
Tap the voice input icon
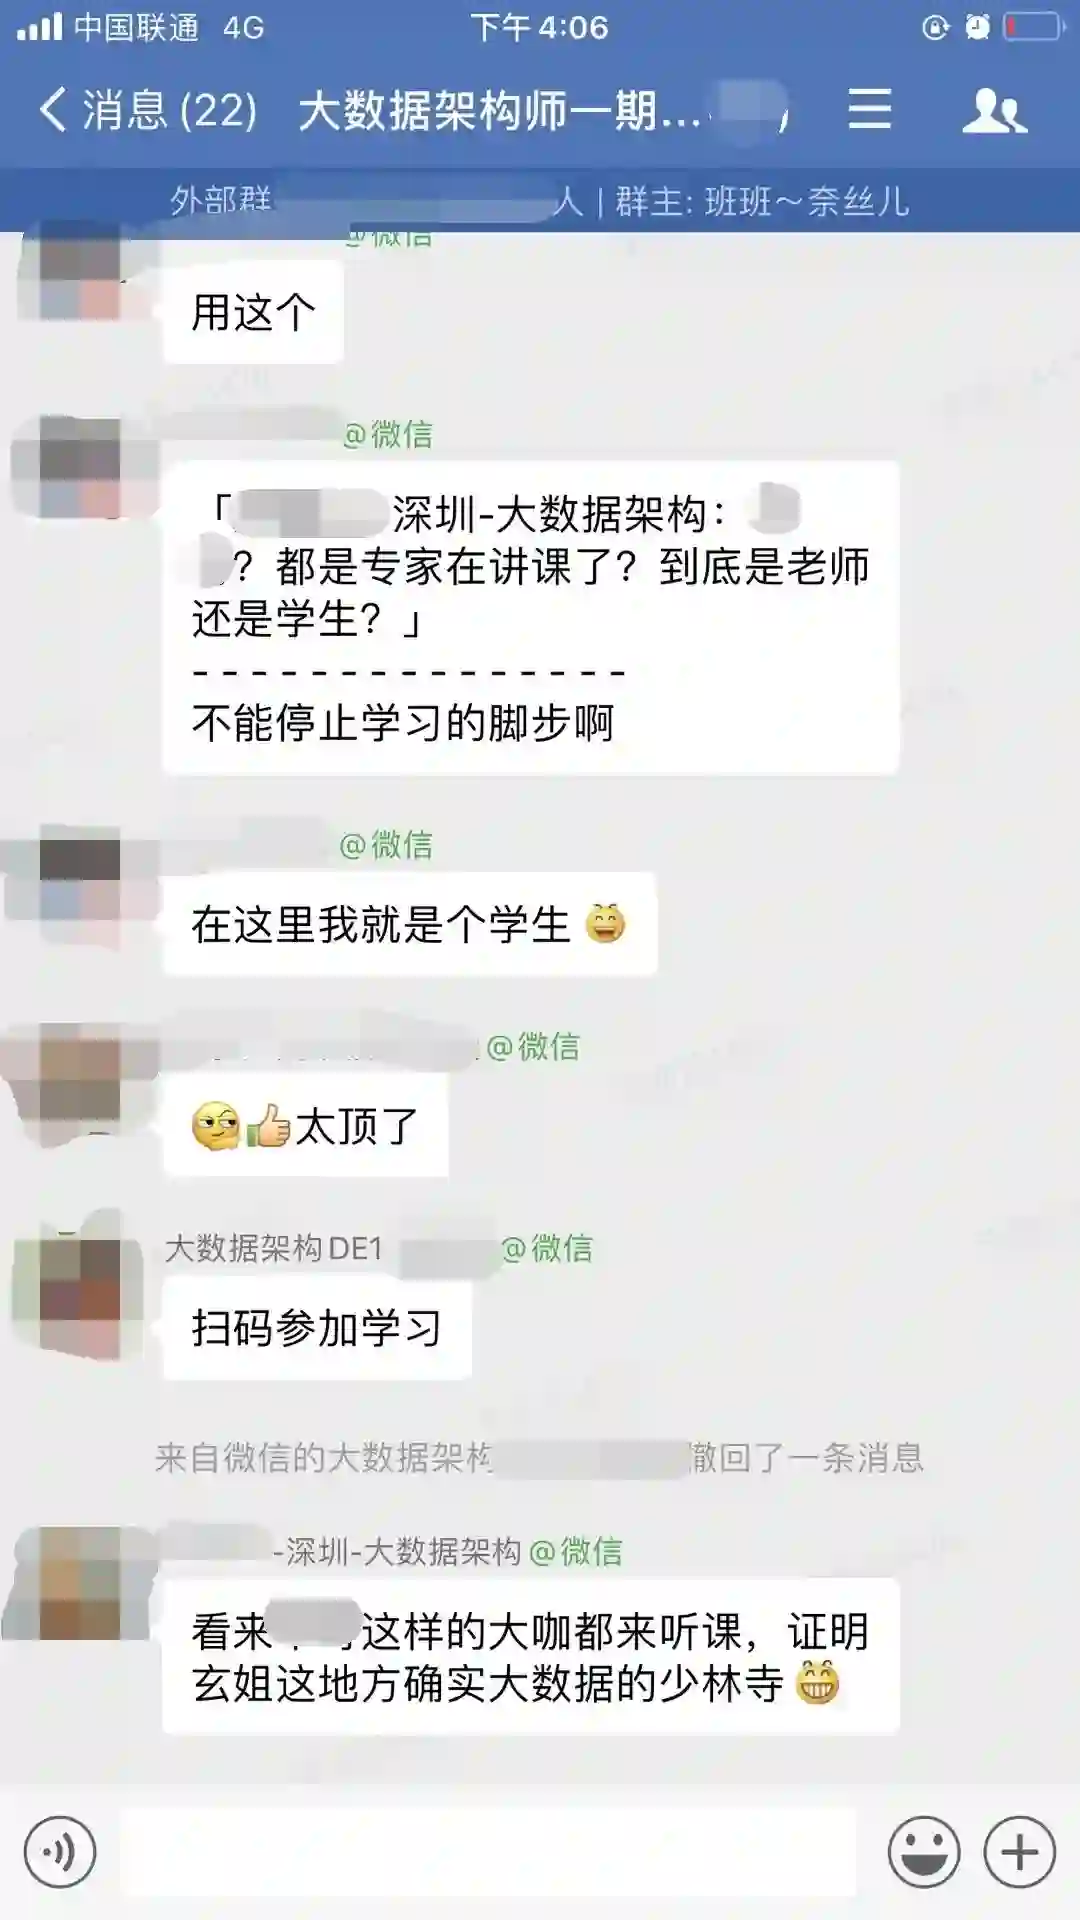pyautogui.click(x=60, y=1852)
